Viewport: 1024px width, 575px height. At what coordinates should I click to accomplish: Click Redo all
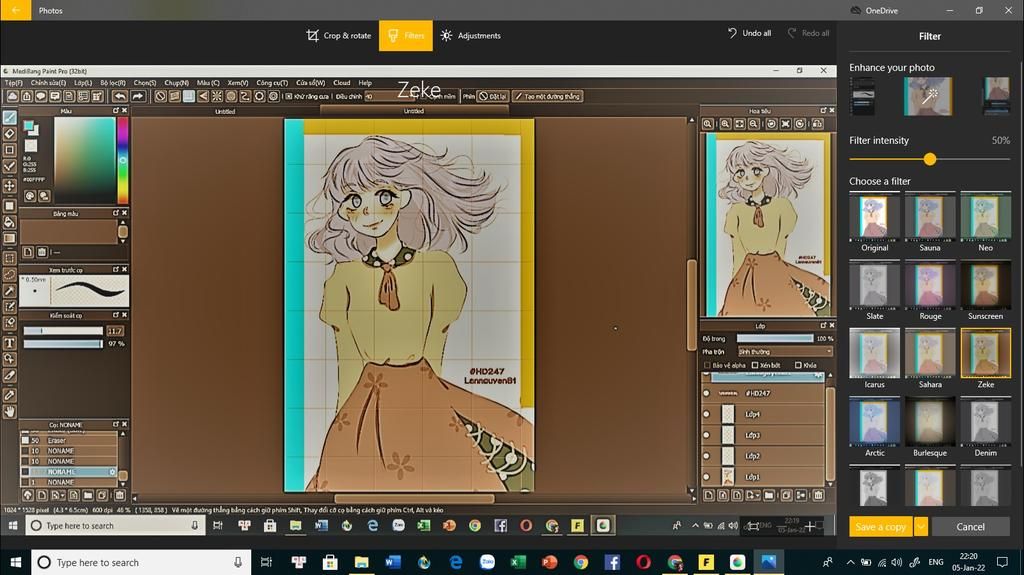click(808, 33)
